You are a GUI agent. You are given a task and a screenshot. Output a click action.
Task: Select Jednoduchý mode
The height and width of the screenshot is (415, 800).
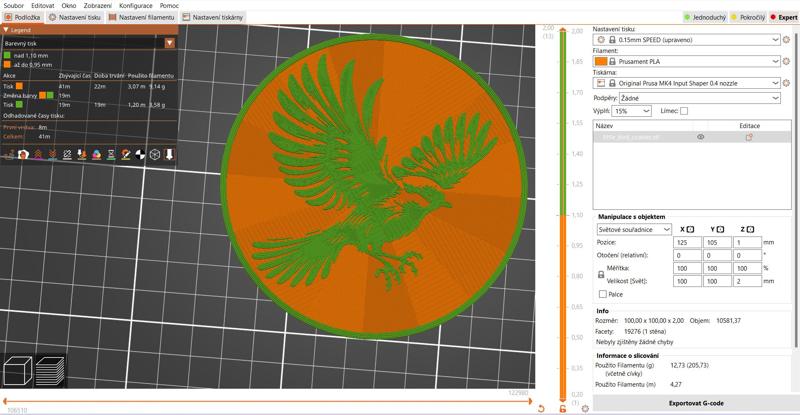pos(705,17)
